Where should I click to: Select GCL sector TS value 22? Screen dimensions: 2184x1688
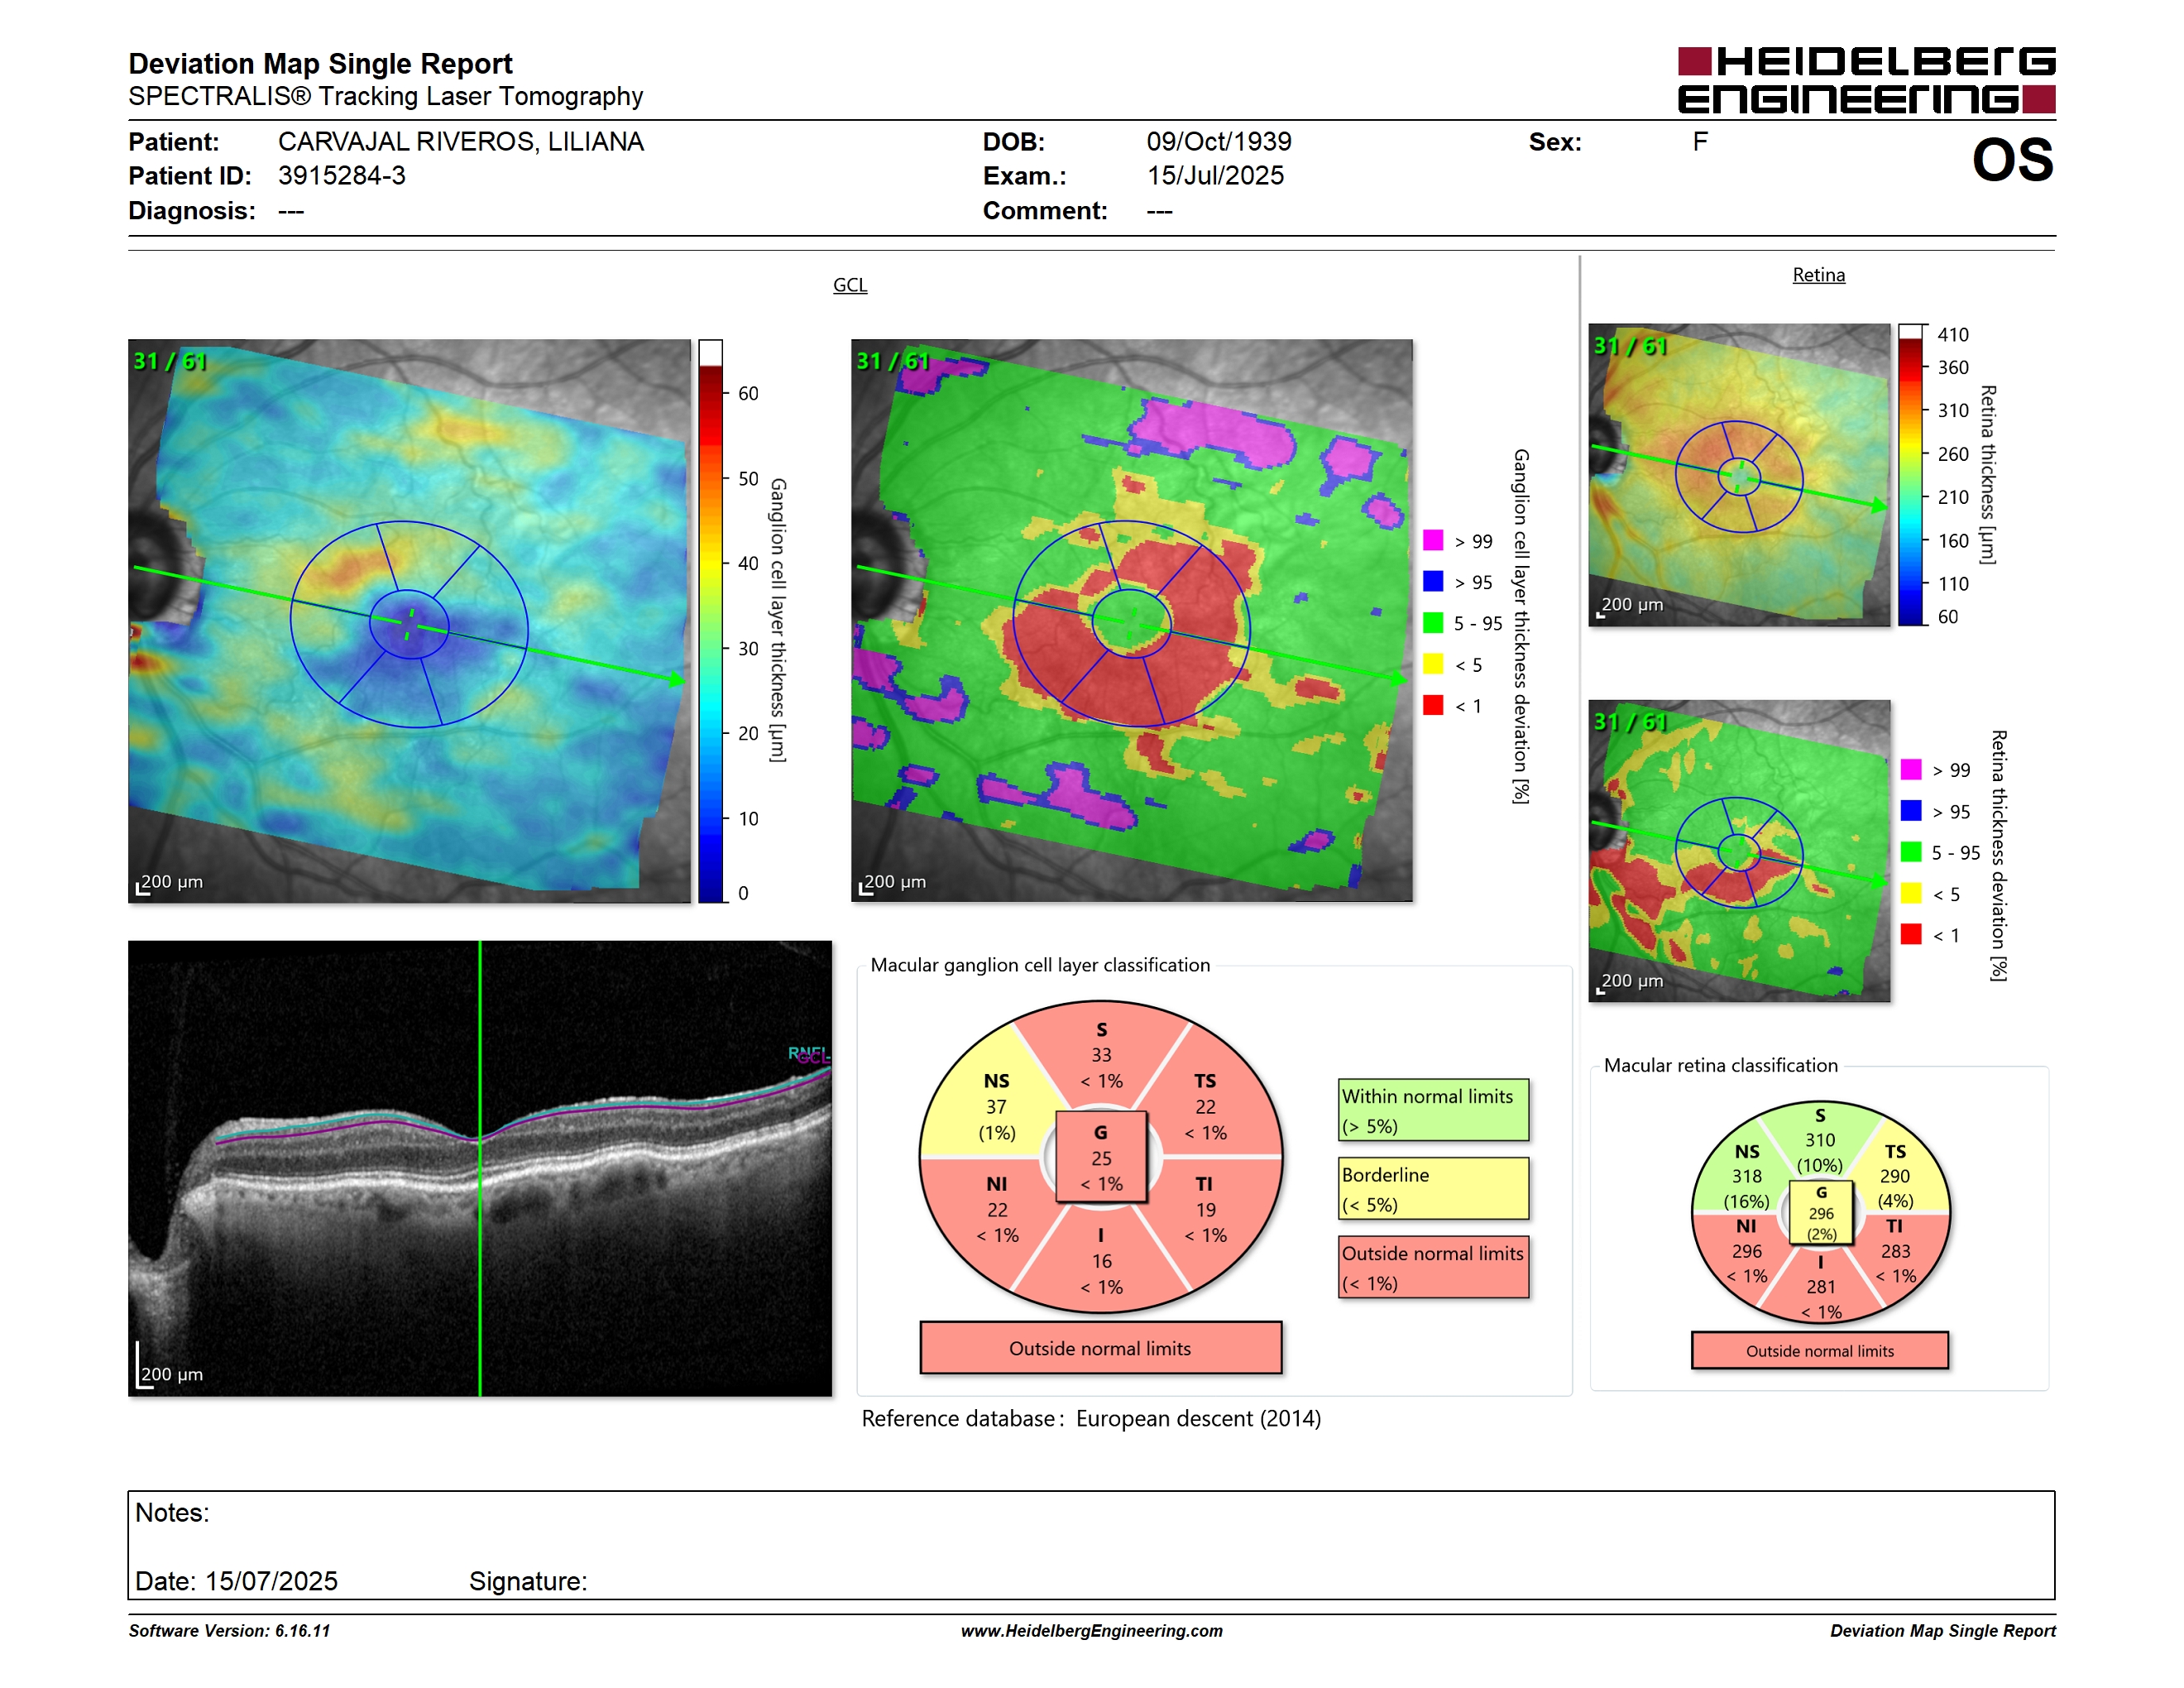[x=1205, y=1107]
